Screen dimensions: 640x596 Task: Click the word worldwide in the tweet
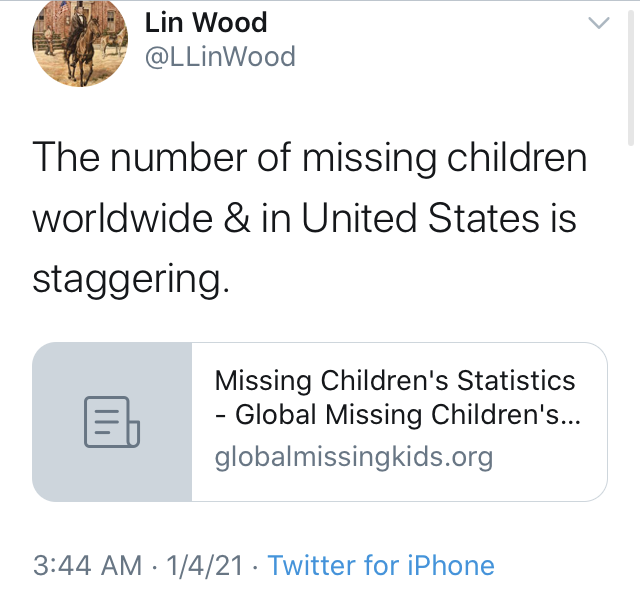coord(122,218)
